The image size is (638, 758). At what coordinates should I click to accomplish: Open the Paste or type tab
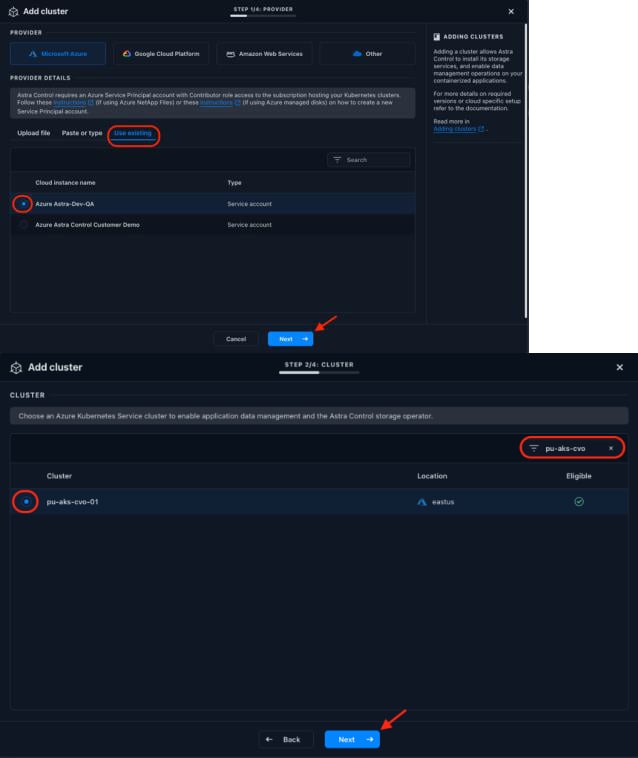click(x=82, y=133)
